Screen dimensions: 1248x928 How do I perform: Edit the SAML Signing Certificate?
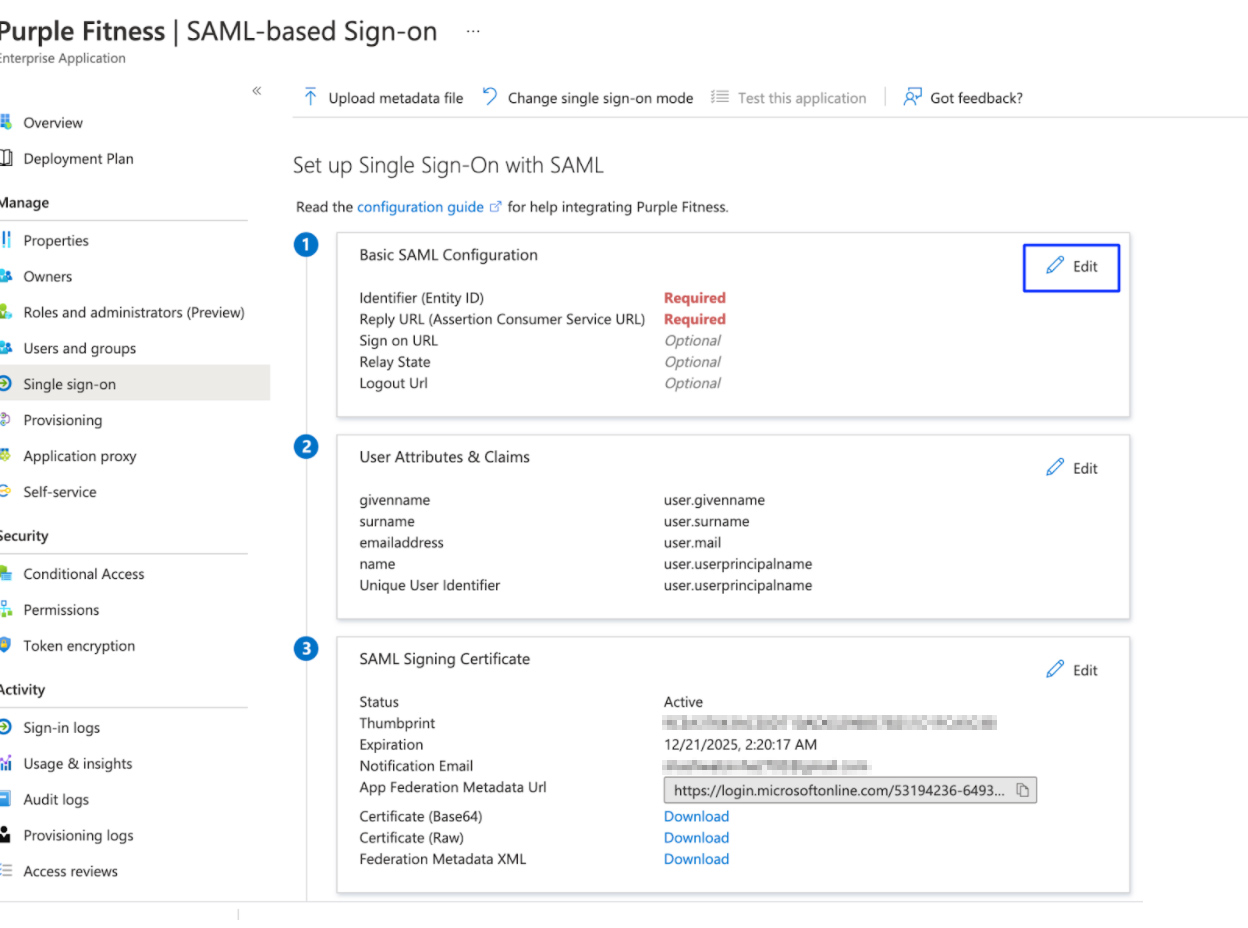[x=1071, y=670]
